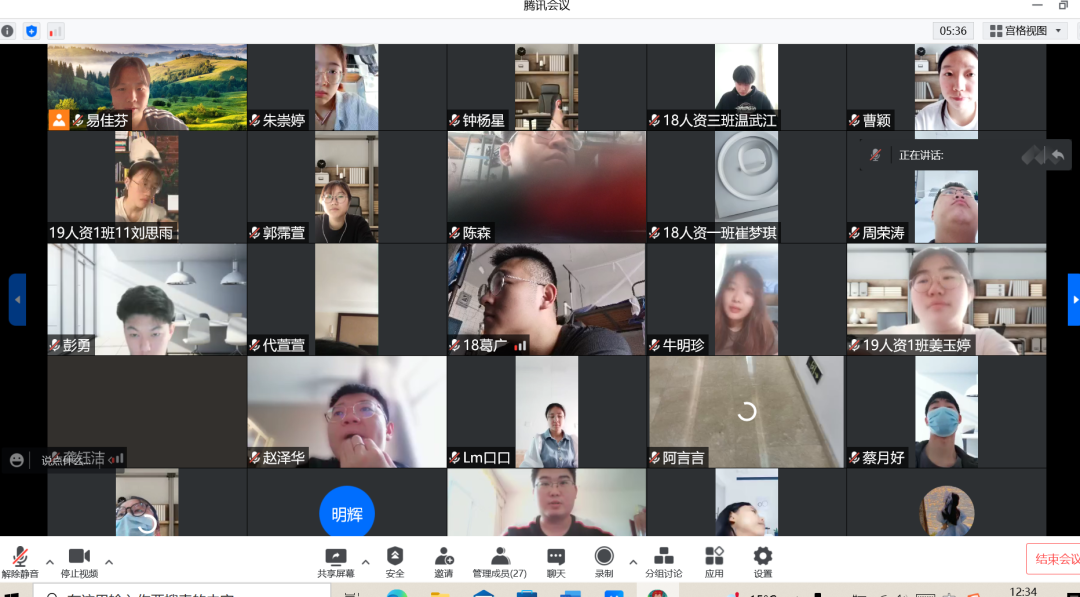Expand video options arrow beside camera
This screenshot has height=597, width=1080.
(109, 561)
